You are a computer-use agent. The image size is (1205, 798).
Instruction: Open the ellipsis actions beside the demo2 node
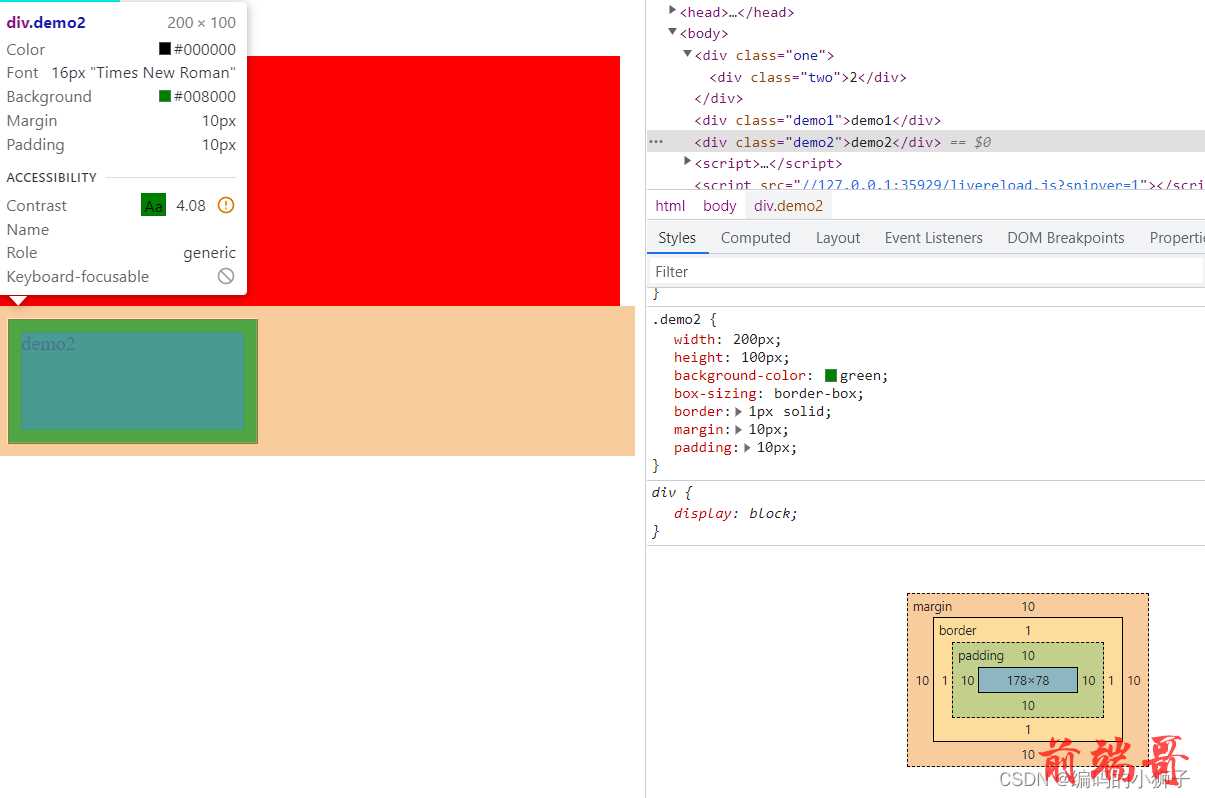[x=656, y=142]
